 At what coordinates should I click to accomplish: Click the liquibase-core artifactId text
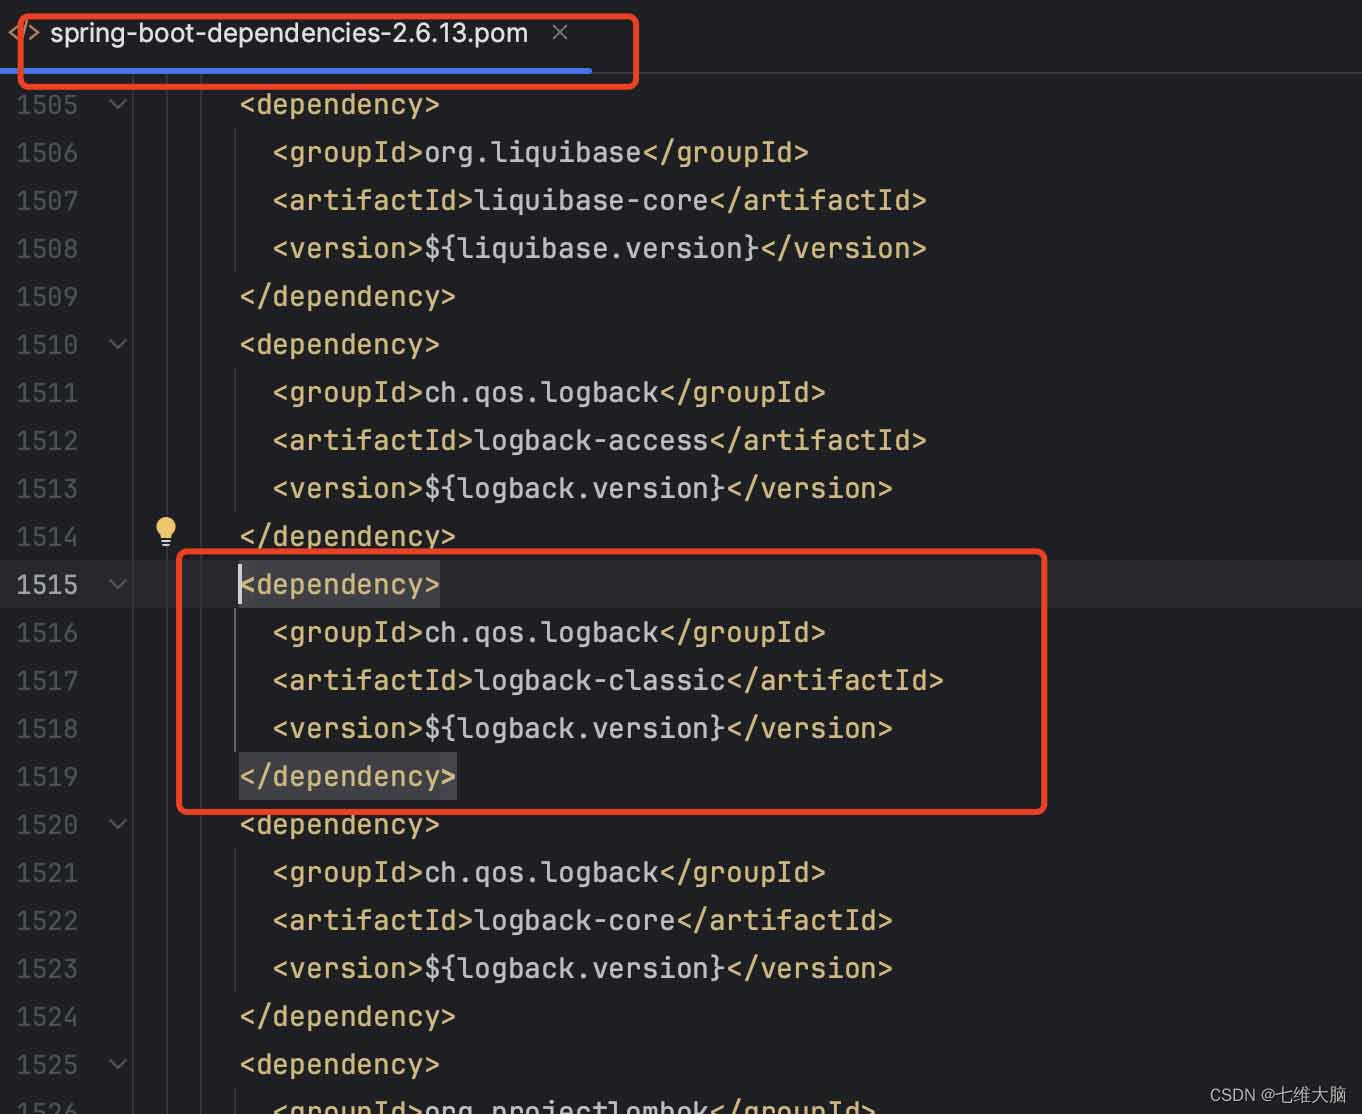(x=591, y=201)
